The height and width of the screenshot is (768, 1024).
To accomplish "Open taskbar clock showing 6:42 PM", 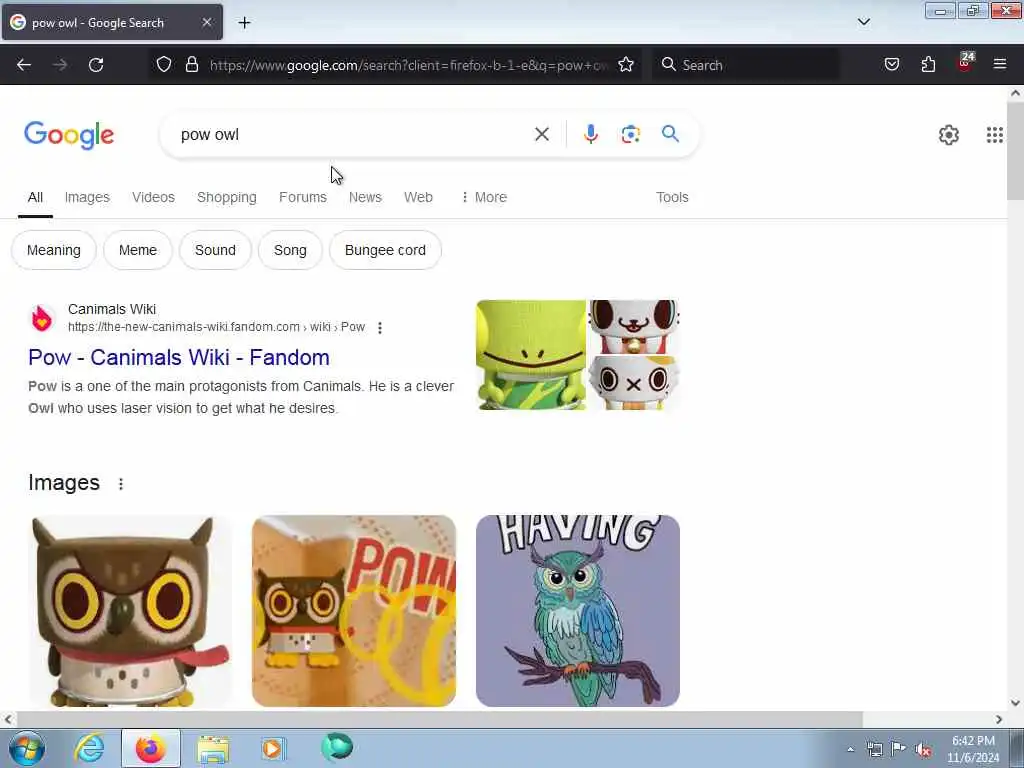I will click(973, 749).
